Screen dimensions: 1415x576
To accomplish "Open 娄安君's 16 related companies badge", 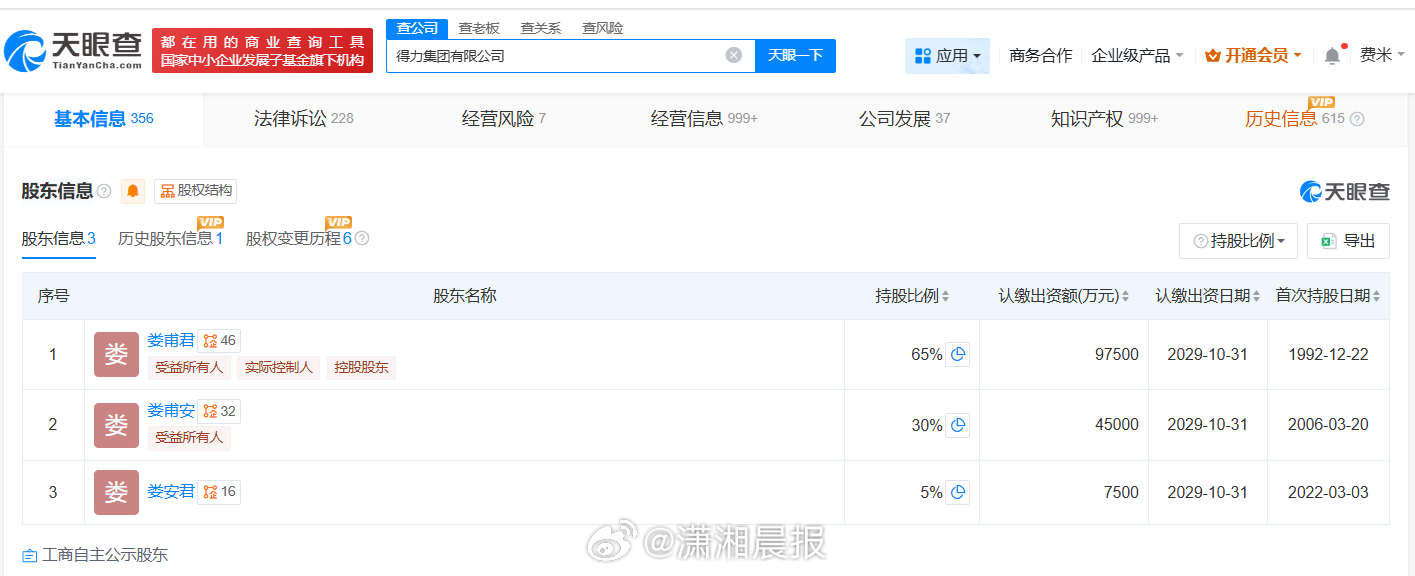I will click(219, 491).
